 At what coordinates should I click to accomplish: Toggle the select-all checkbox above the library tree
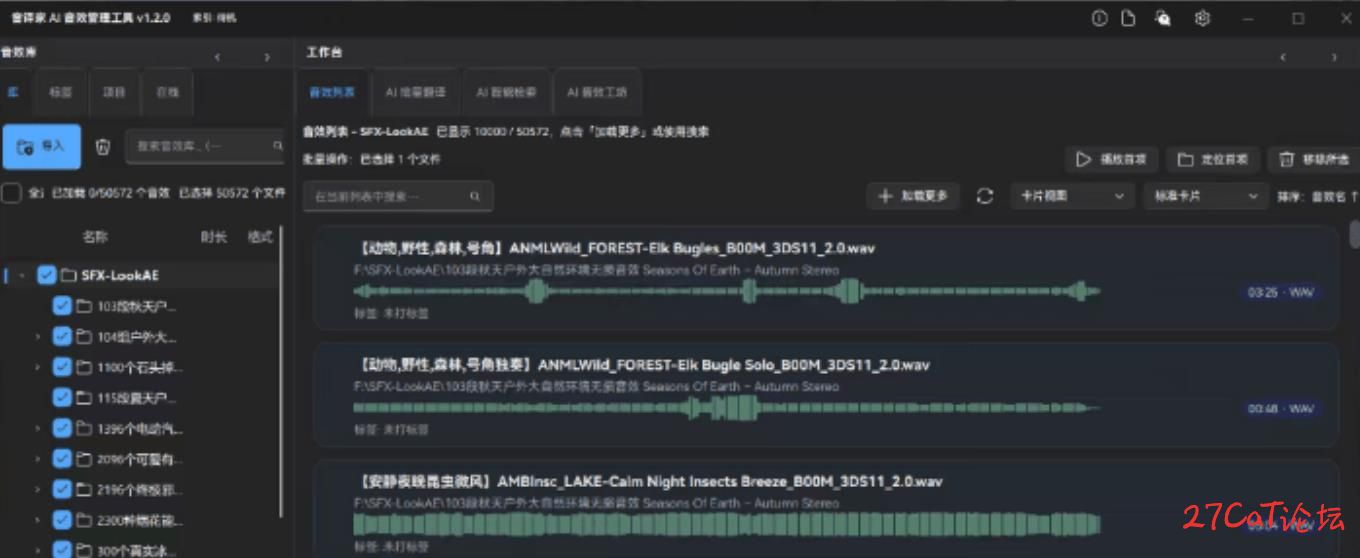tap(12, 193)
